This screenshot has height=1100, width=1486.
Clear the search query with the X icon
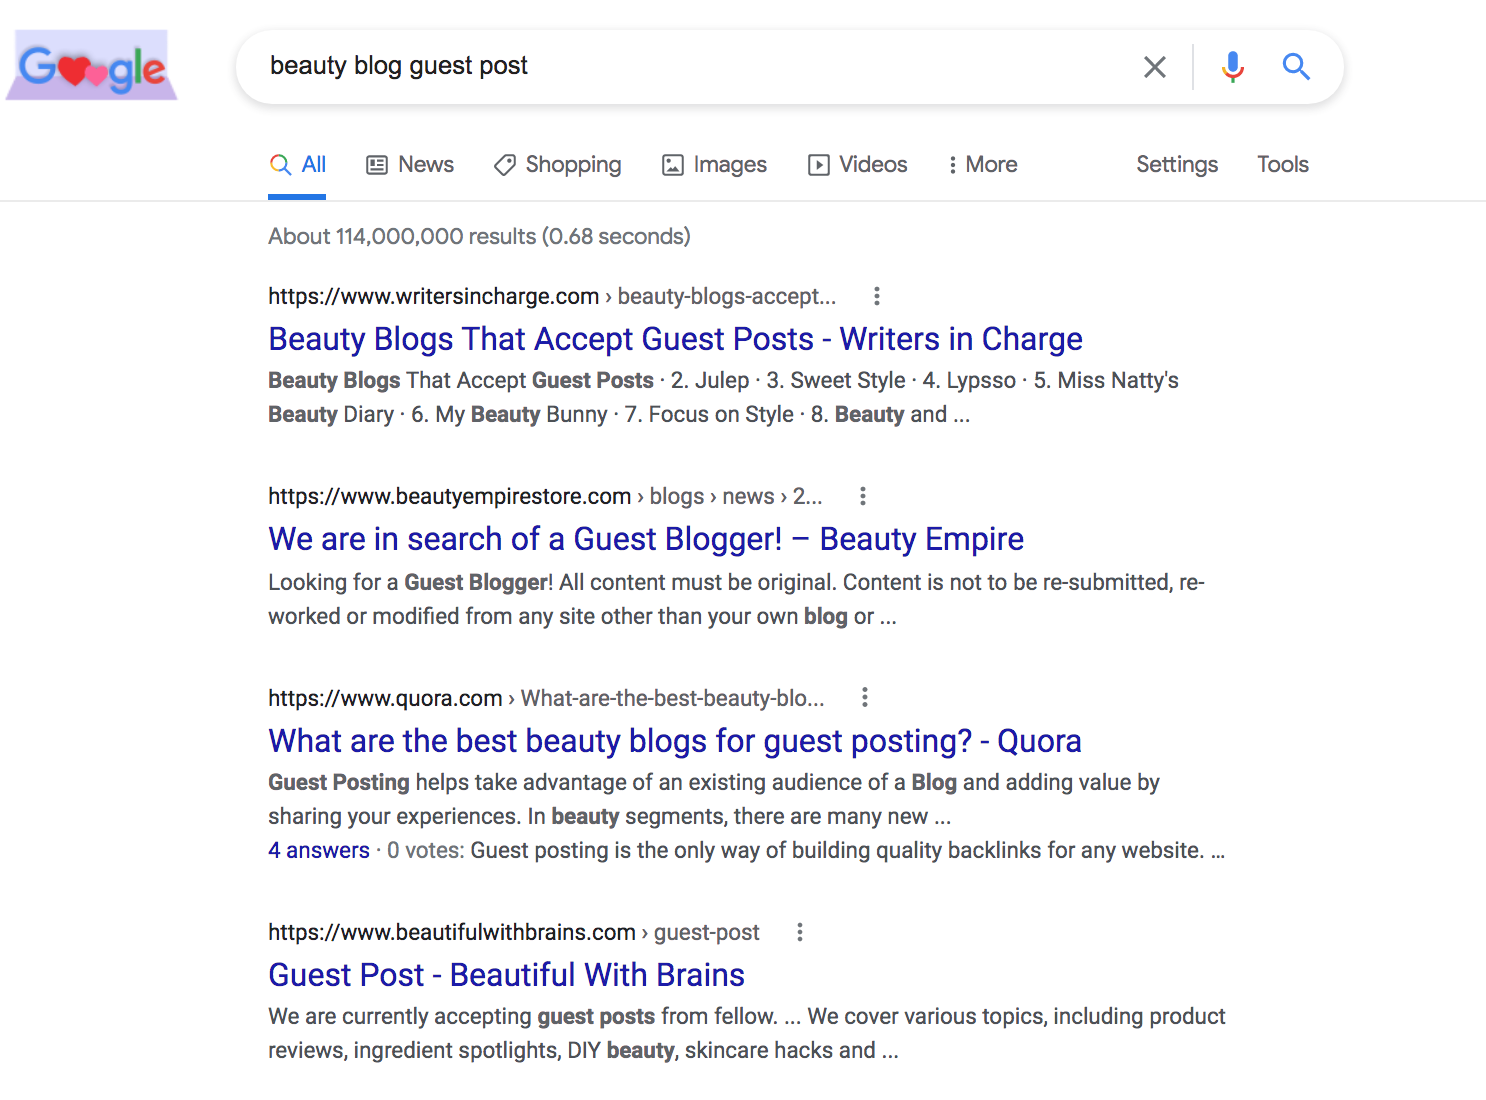pos(1155,67)
